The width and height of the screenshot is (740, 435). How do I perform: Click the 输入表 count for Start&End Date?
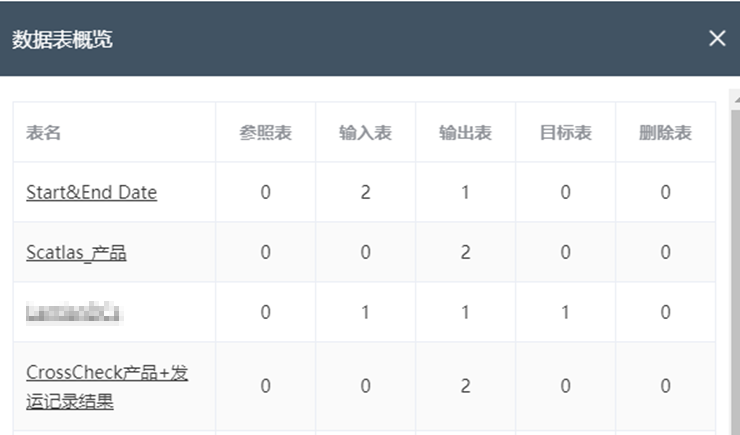pyautogui.click(x=365, y=192)
